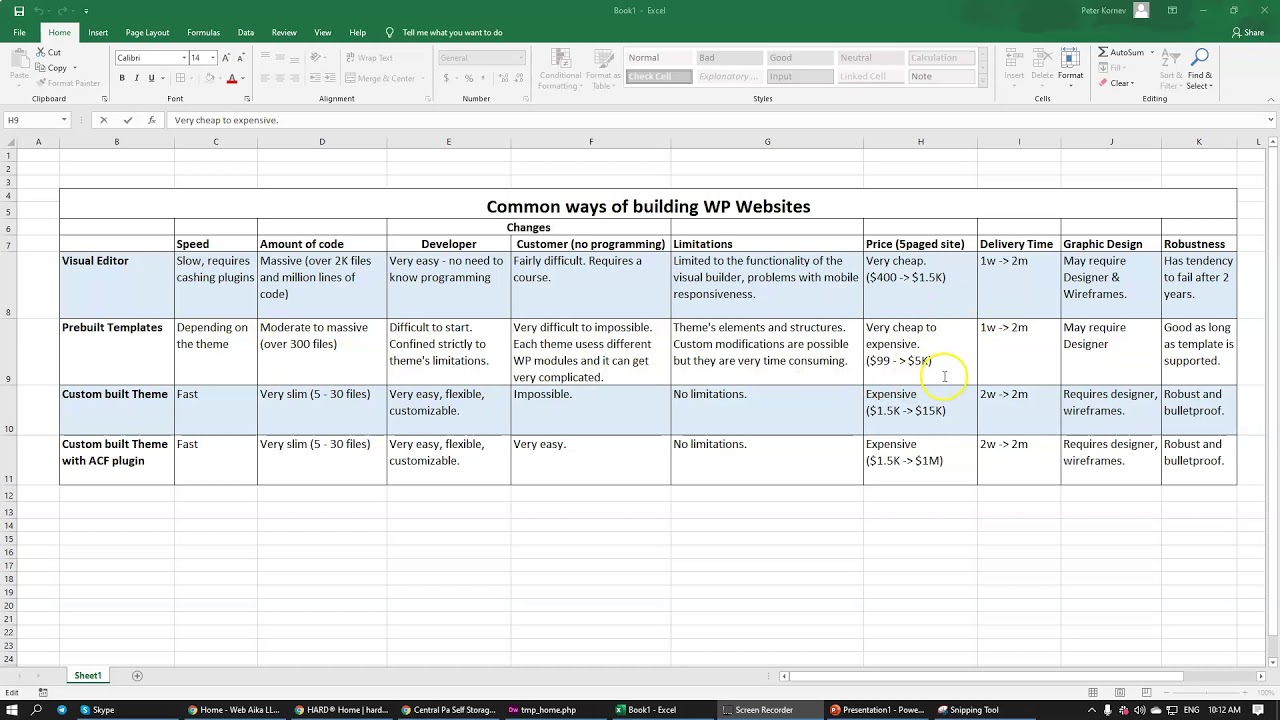
Task: Click the red Font Color A swatch
Action: point(231,78)
